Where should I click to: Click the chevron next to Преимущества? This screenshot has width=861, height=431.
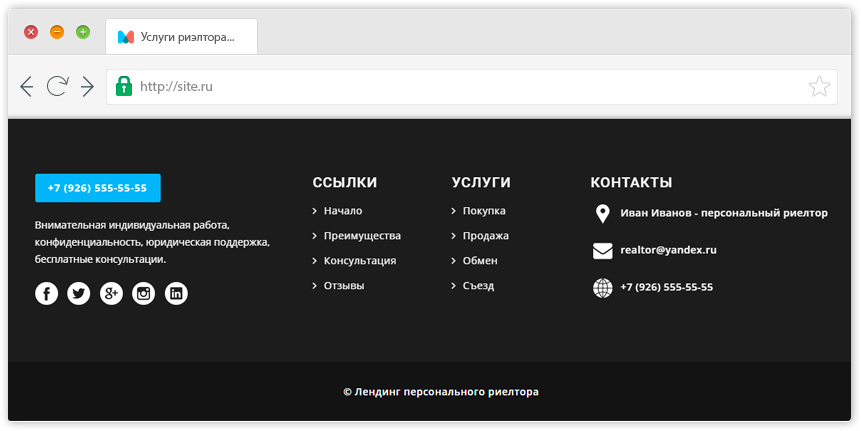click(315, 236)
